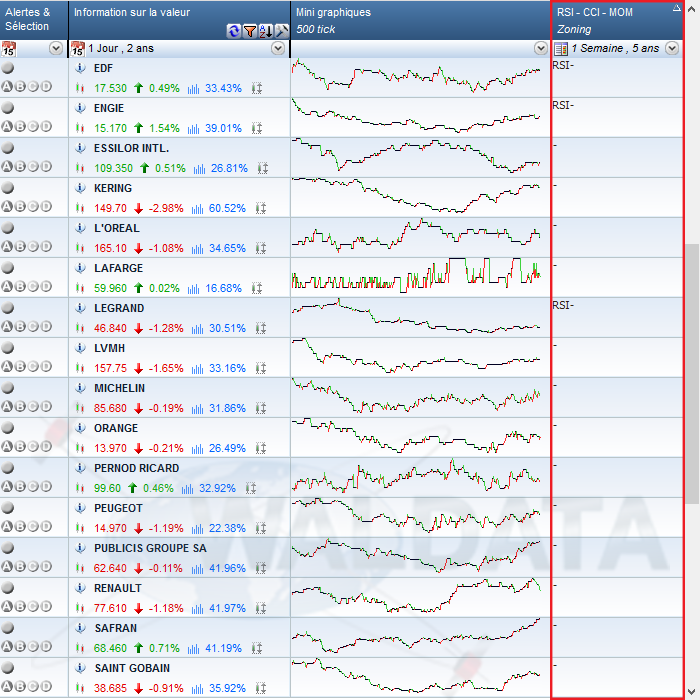
Task: Click small triangle icon in RSI - CCI - MOM header
Action: coord(677,7)
